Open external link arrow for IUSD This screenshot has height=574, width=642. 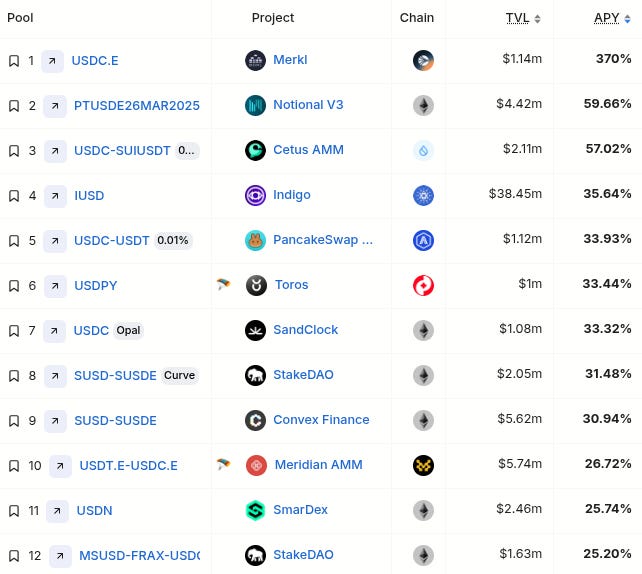55,197
